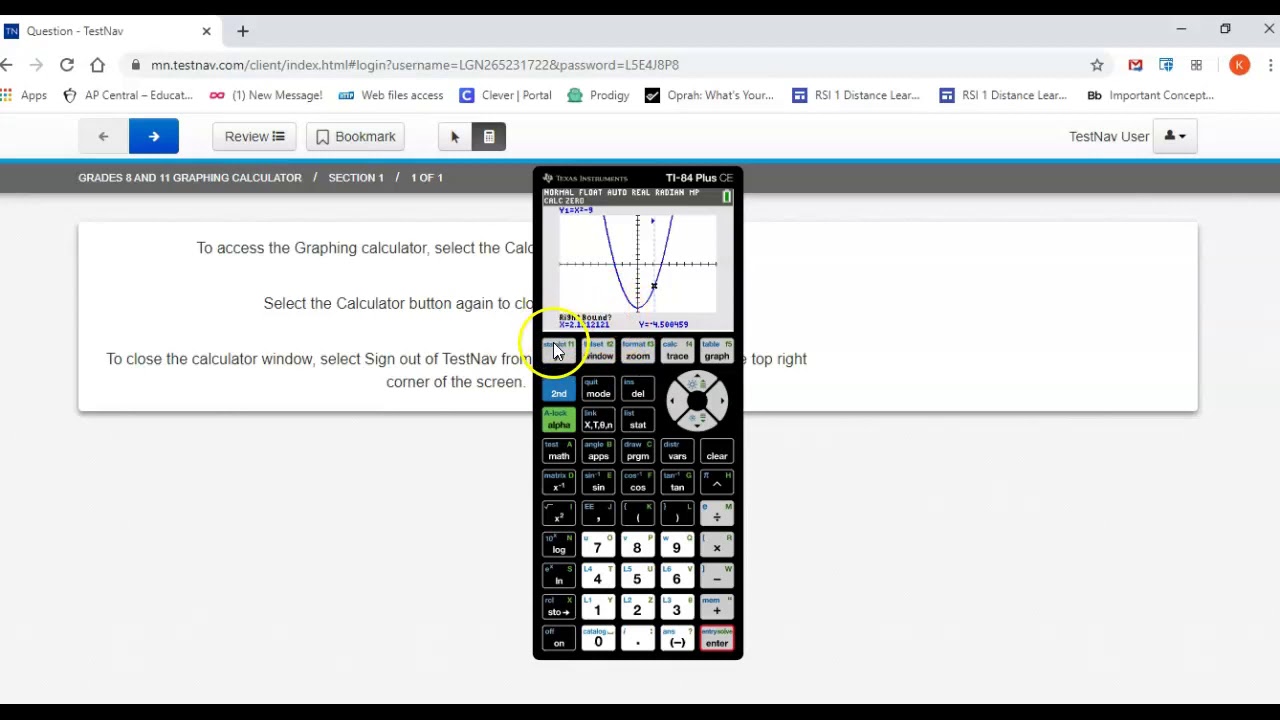Bookmark this question
The width and height of the screenshot is (1280, 720).
(x=355, y=136)
